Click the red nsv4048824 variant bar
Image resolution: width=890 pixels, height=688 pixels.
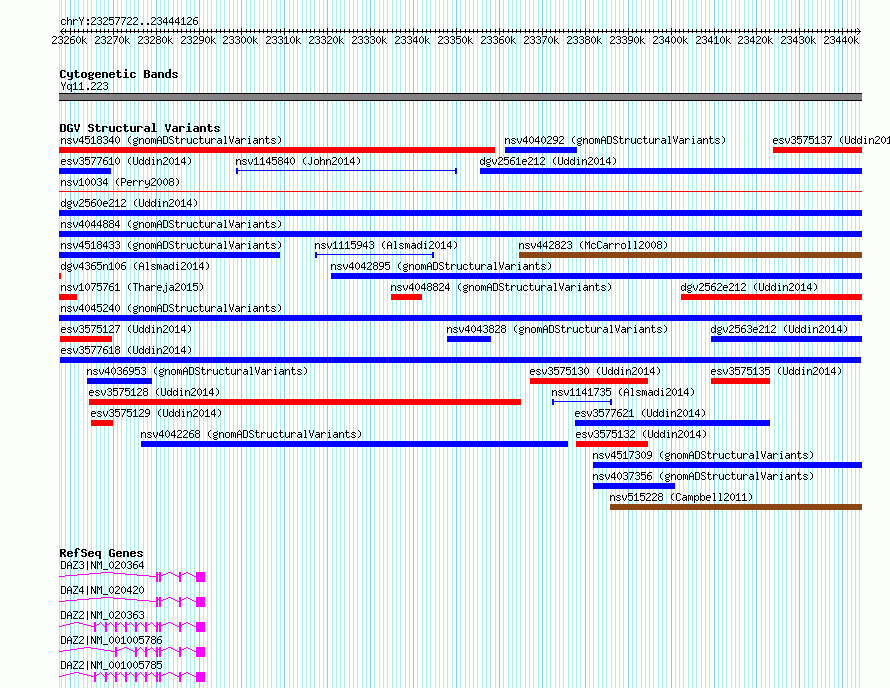(x=406, y=297)
